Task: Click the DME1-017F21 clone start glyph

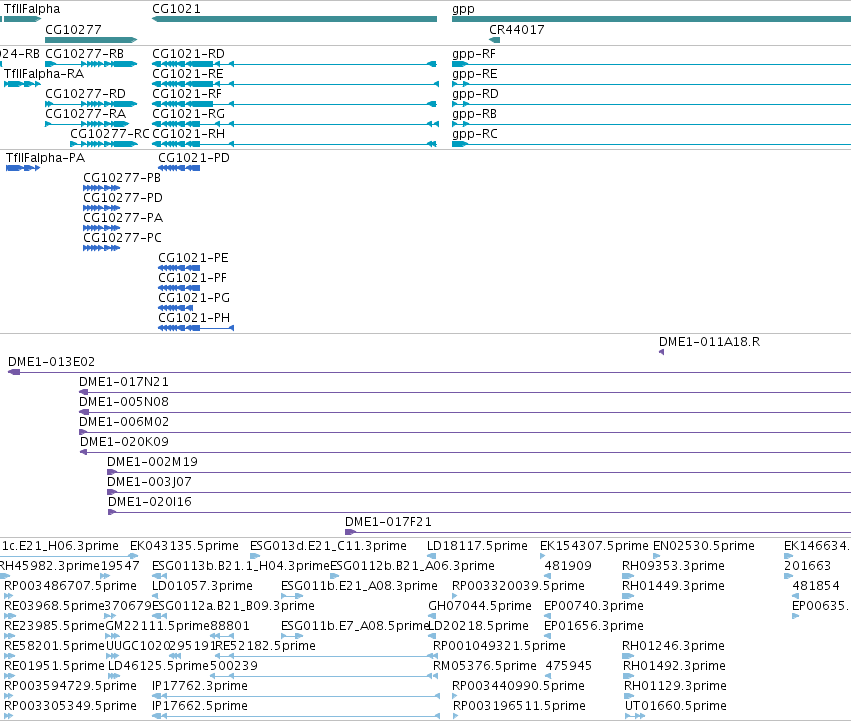Action: 351,532
